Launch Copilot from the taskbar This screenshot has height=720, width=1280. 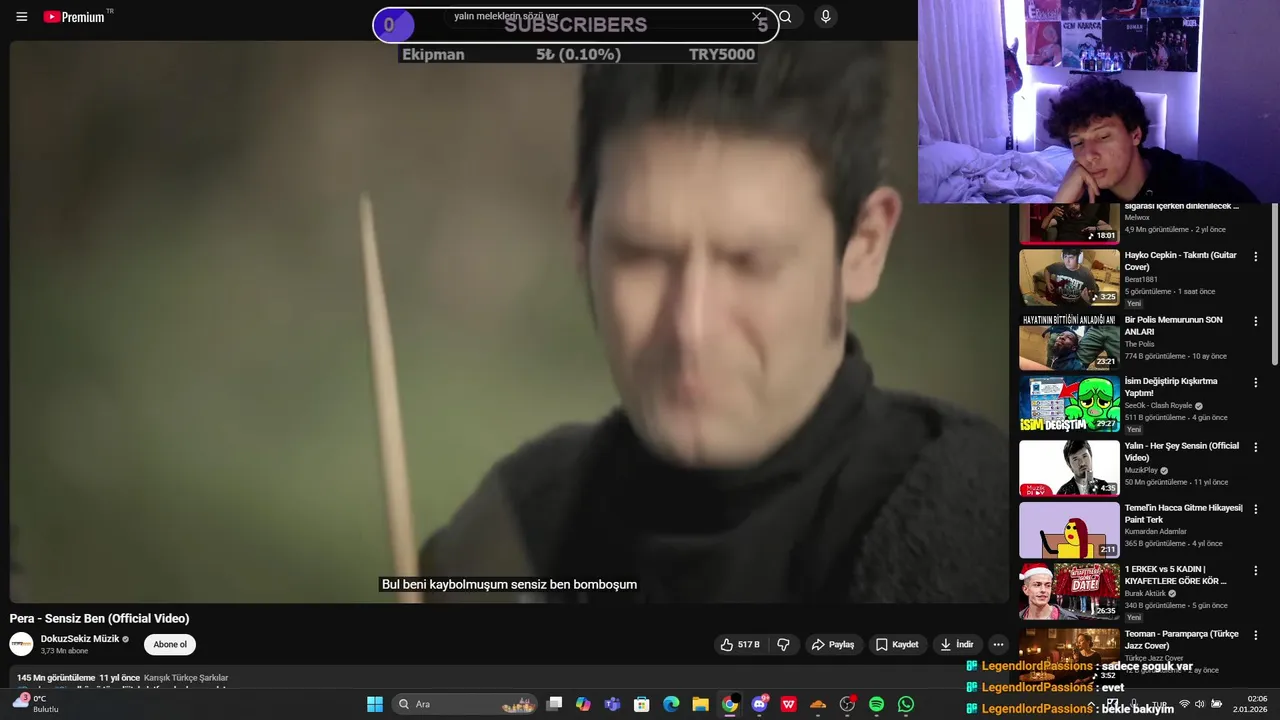(x=583, y=704)
